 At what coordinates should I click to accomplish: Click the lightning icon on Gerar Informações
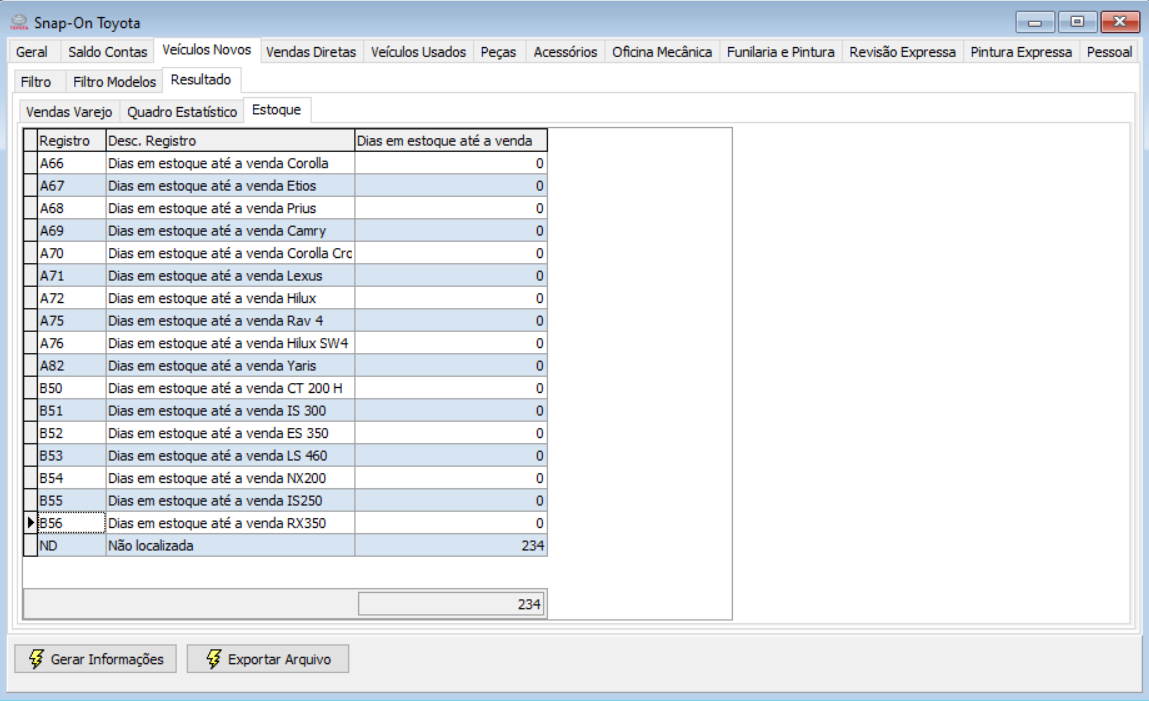36,659
